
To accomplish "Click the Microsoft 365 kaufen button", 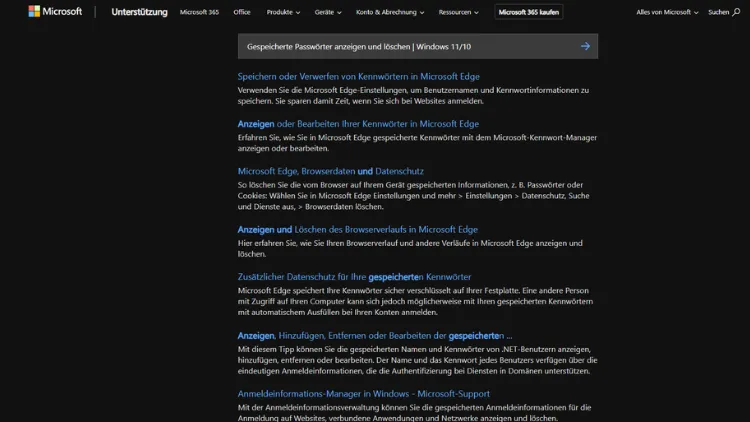I will pos(529,12).
